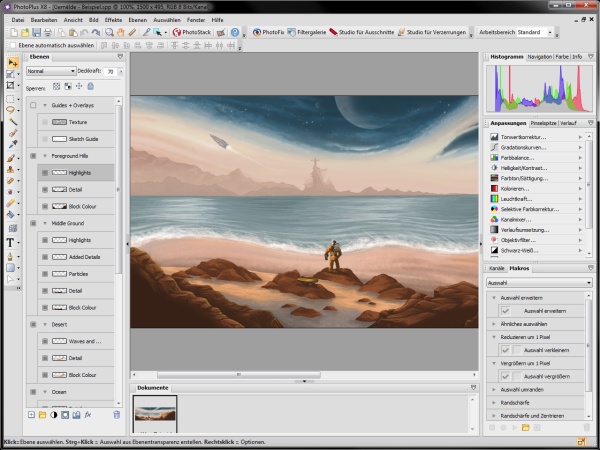Click the Deckkraft opacity value field

click(x=111, y=72)
